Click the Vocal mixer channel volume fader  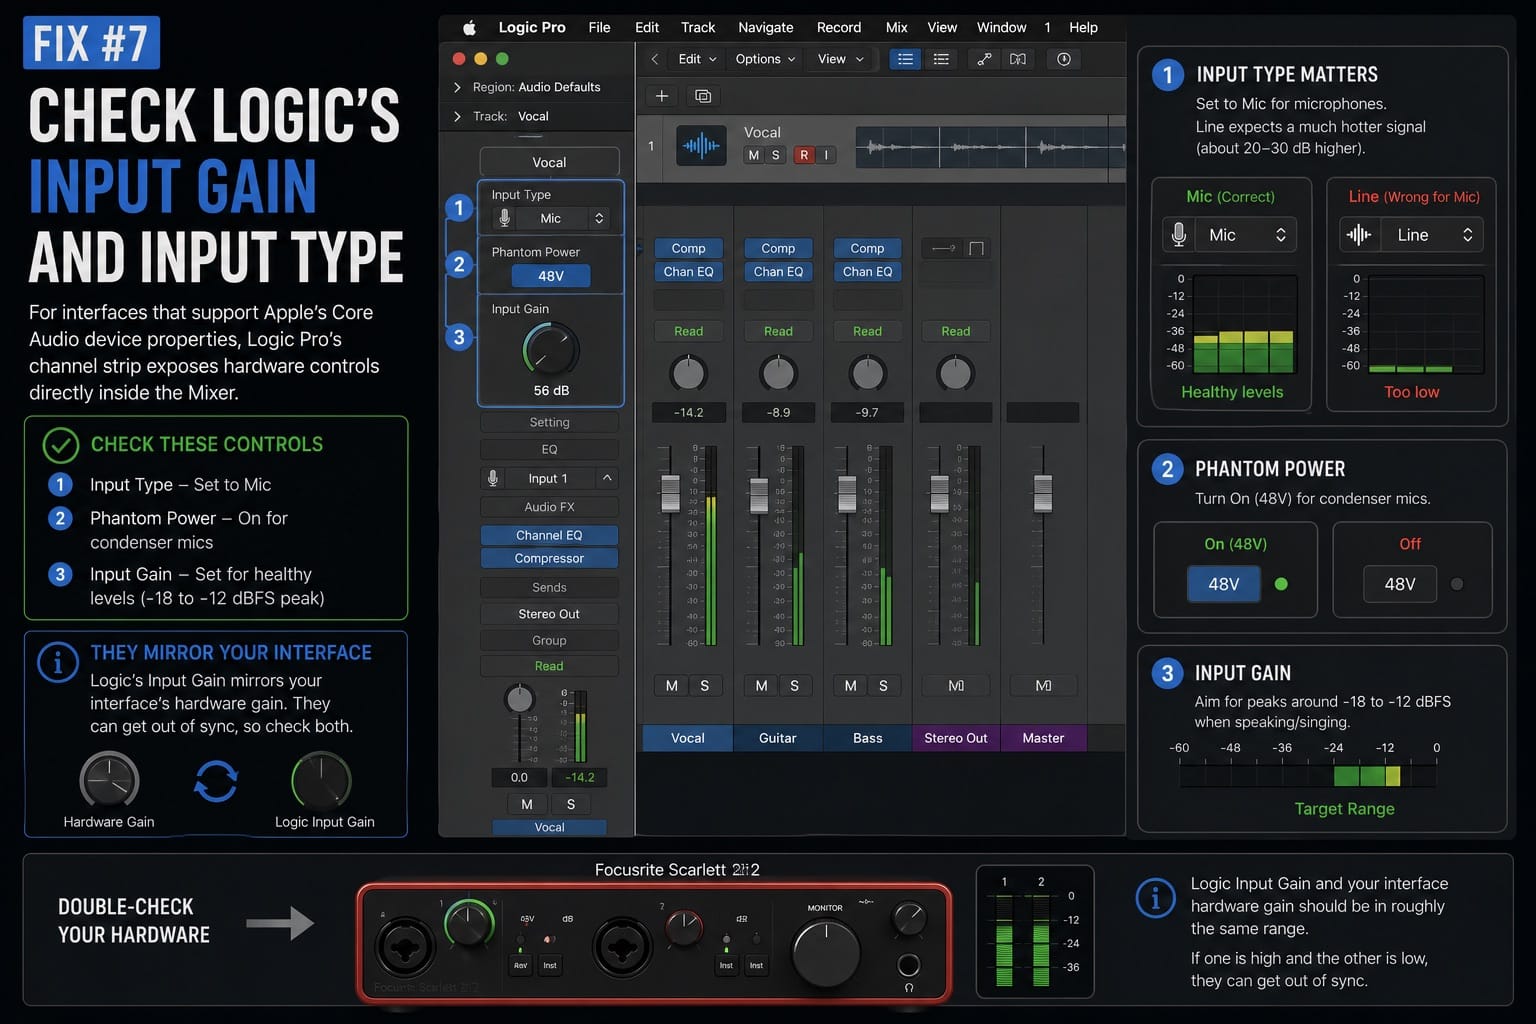670,493
